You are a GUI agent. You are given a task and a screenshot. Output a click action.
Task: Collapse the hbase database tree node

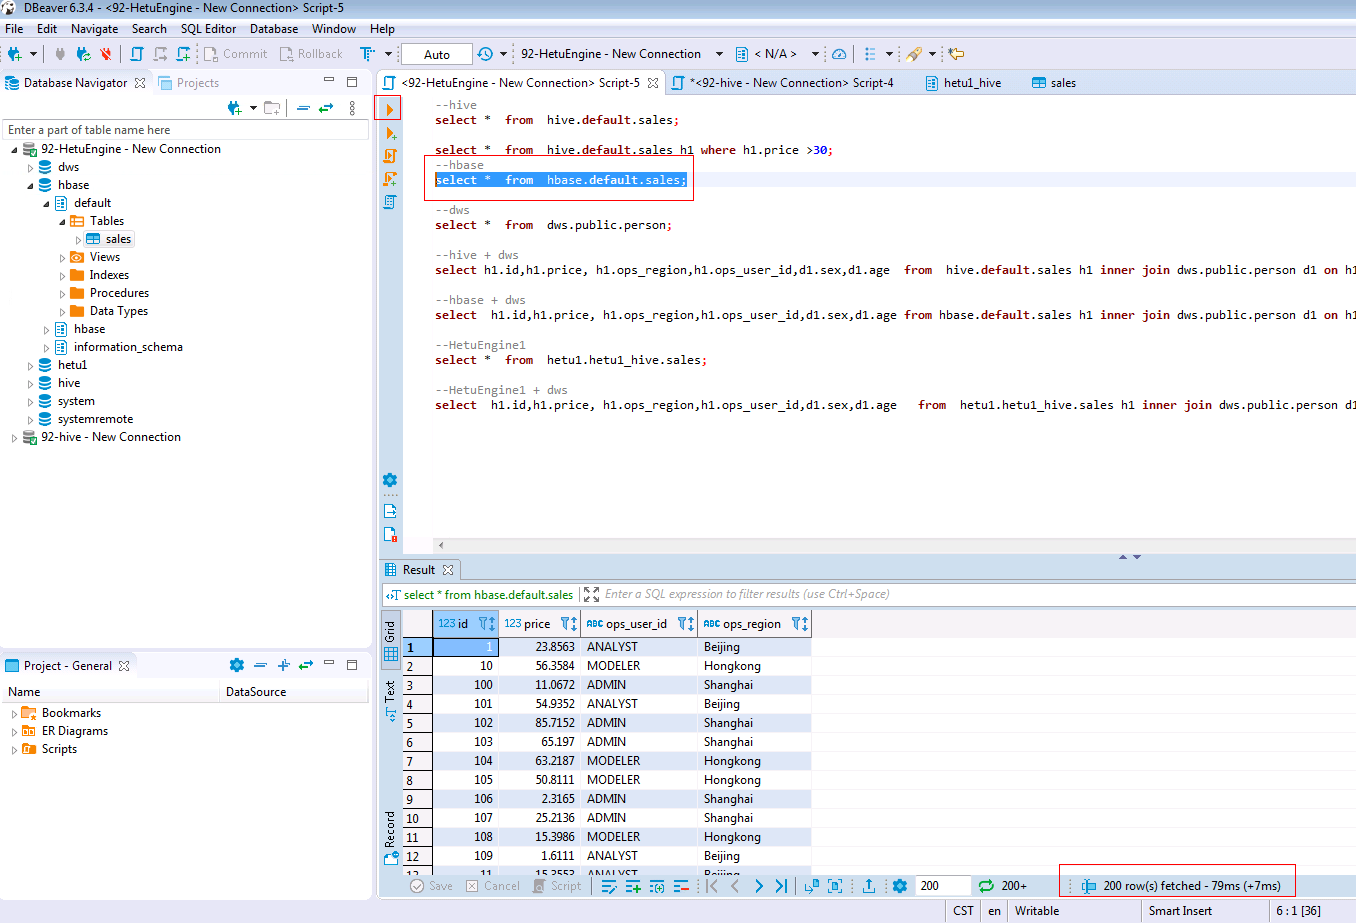[30, 186]
